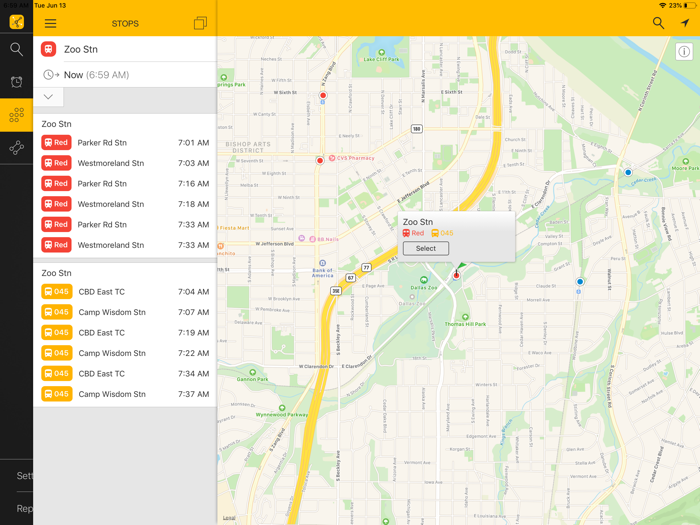Viewport: 700px width, 525px height.
Task: Tap red stop marker near CVS Pharmacy
Action: pyautogui.click(x=320, y=160)
